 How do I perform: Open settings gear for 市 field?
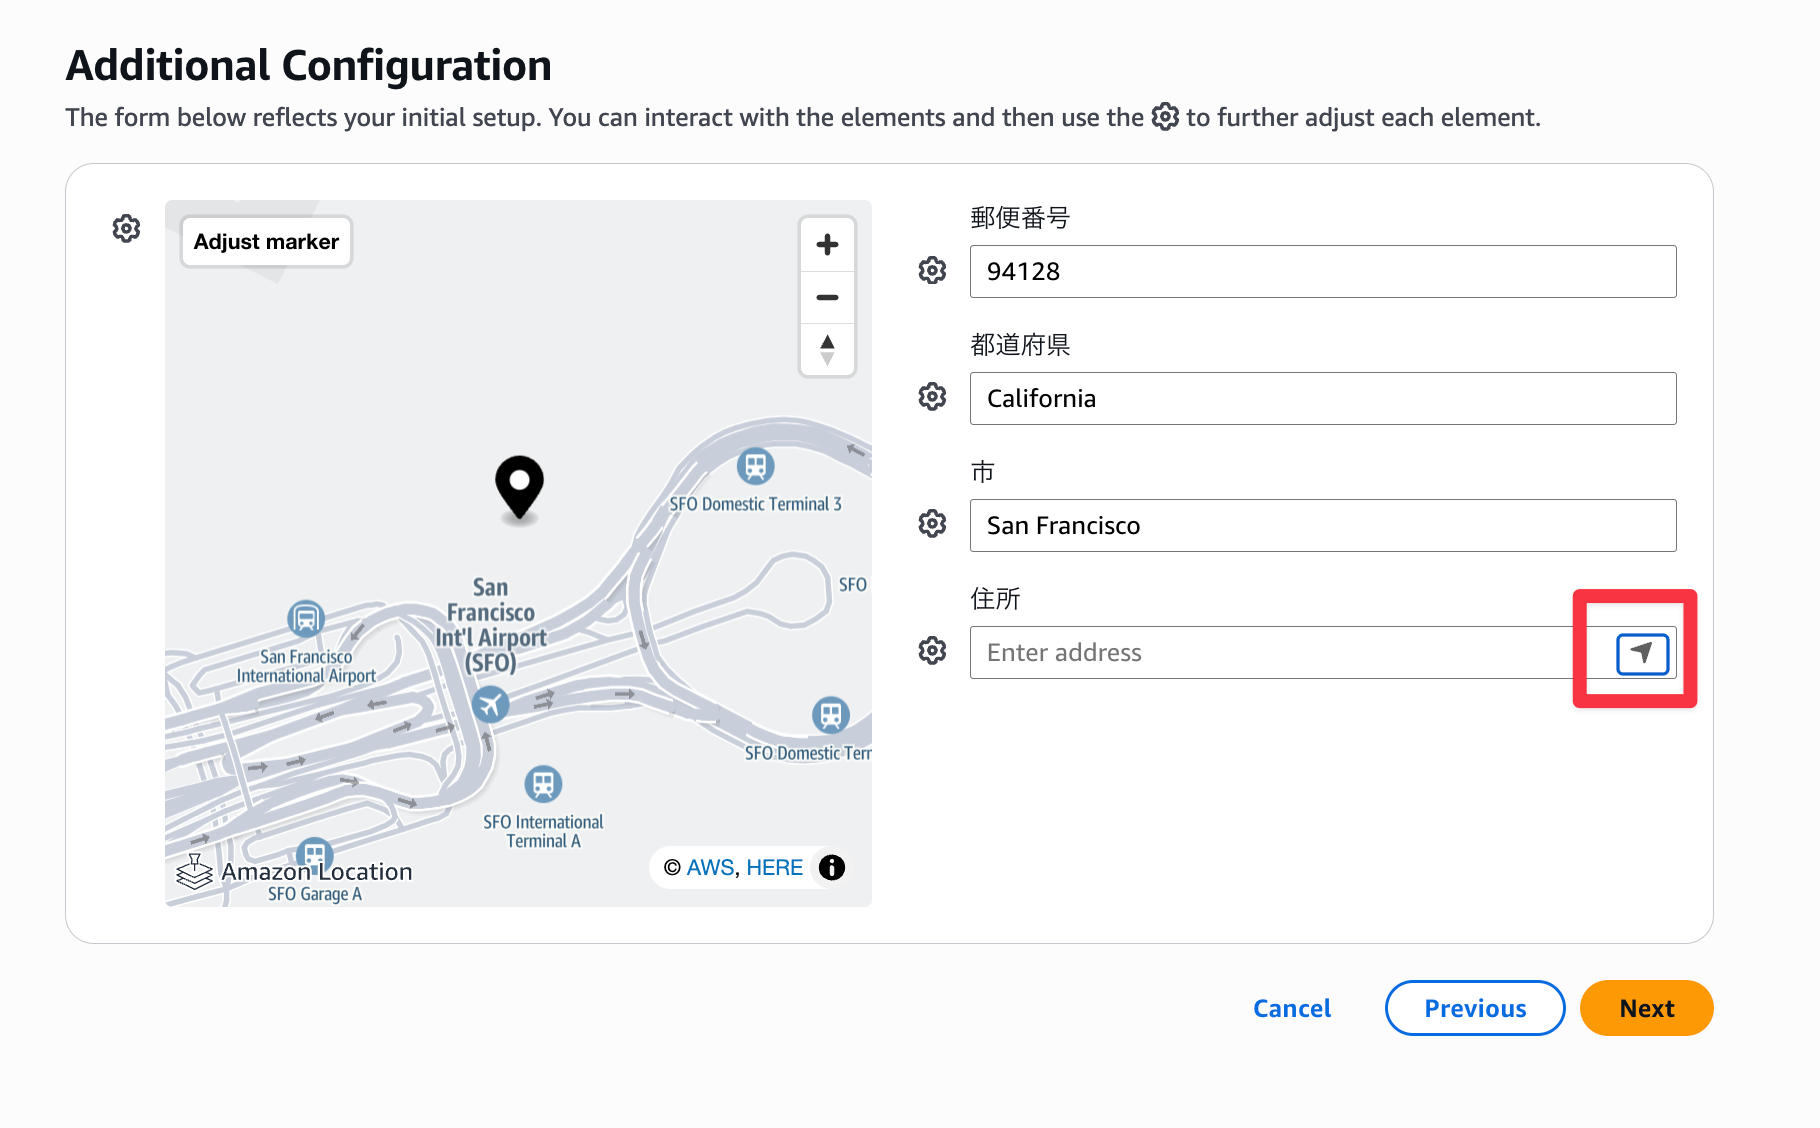point(932,523)
